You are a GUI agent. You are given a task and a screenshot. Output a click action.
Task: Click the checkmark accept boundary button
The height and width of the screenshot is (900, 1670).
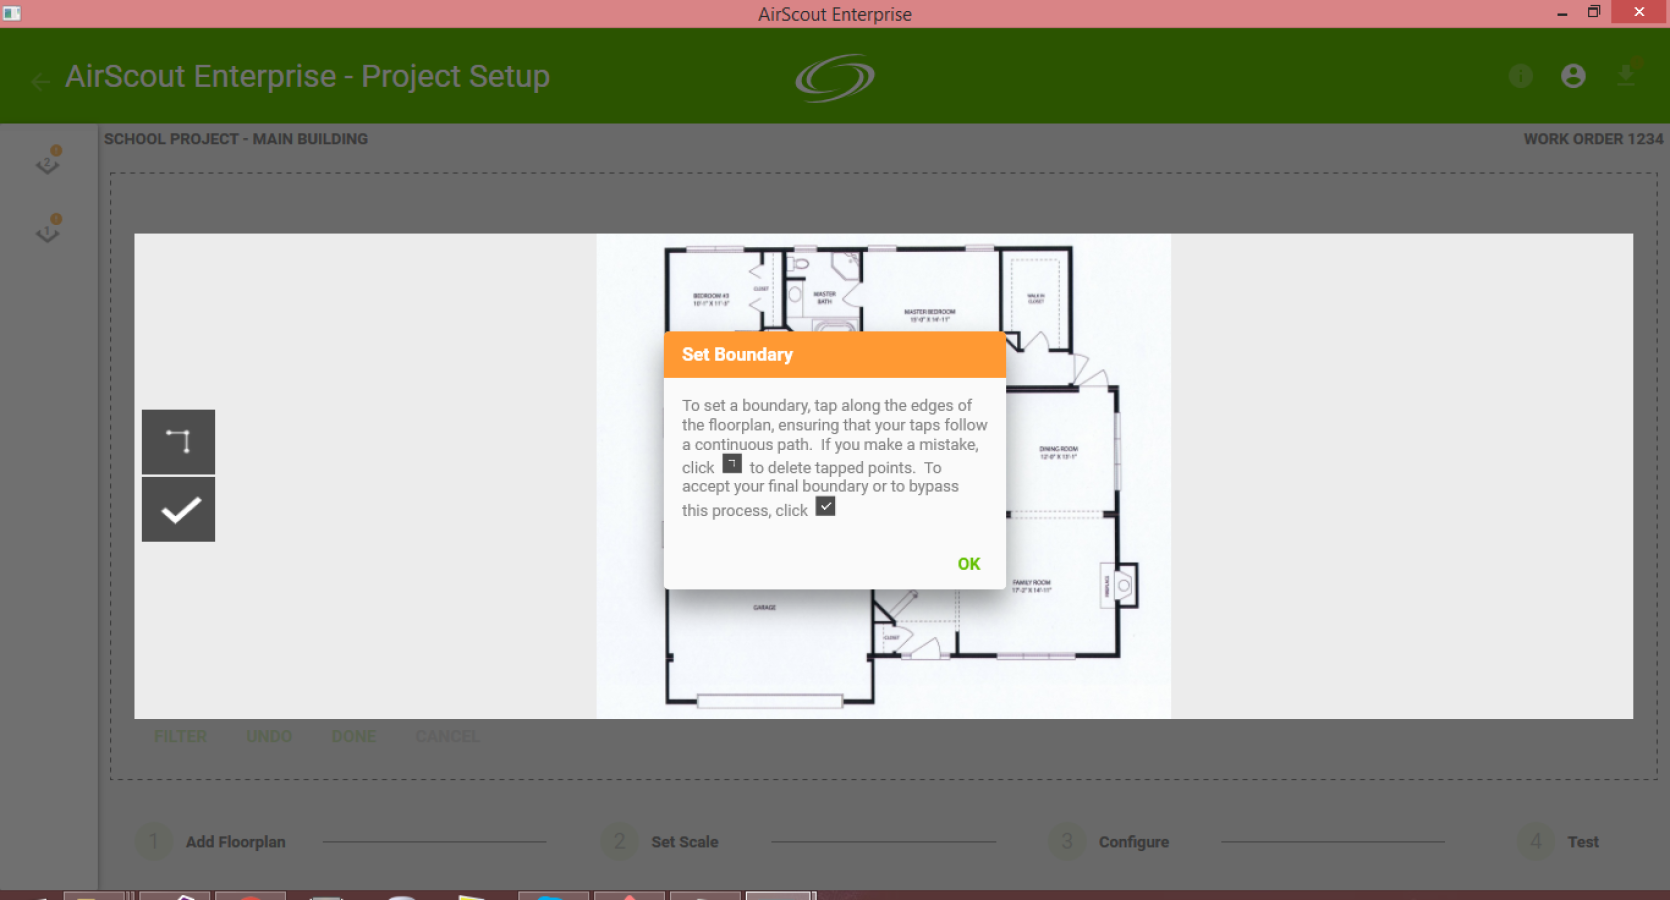tap(178, 510)
